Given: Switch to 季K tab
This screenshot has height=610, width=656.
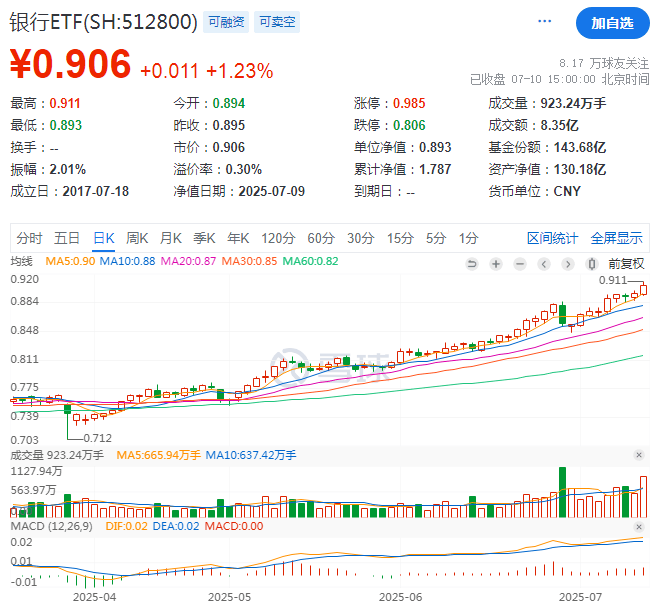Looking at the screenshot, I should (204, 238).
